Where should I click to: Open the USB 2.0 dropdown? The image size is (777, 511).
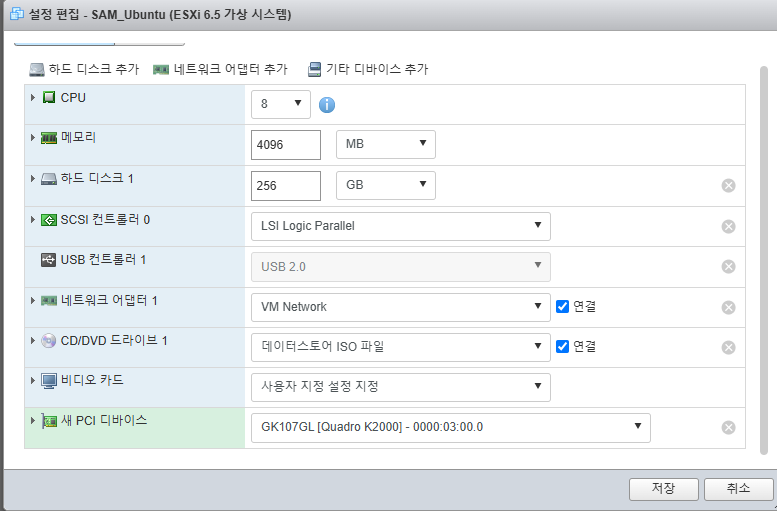400,267
